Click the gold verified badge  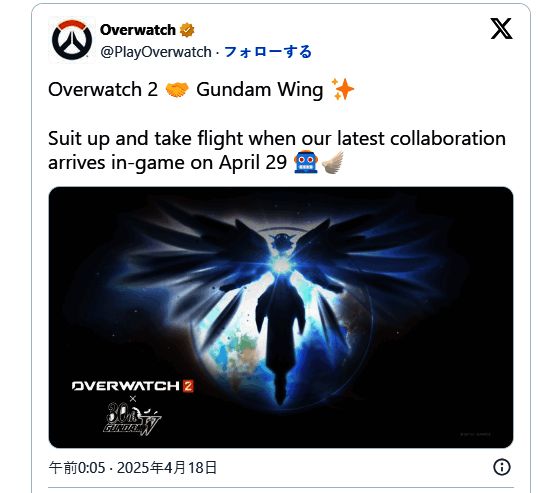(x=187, y=30)
